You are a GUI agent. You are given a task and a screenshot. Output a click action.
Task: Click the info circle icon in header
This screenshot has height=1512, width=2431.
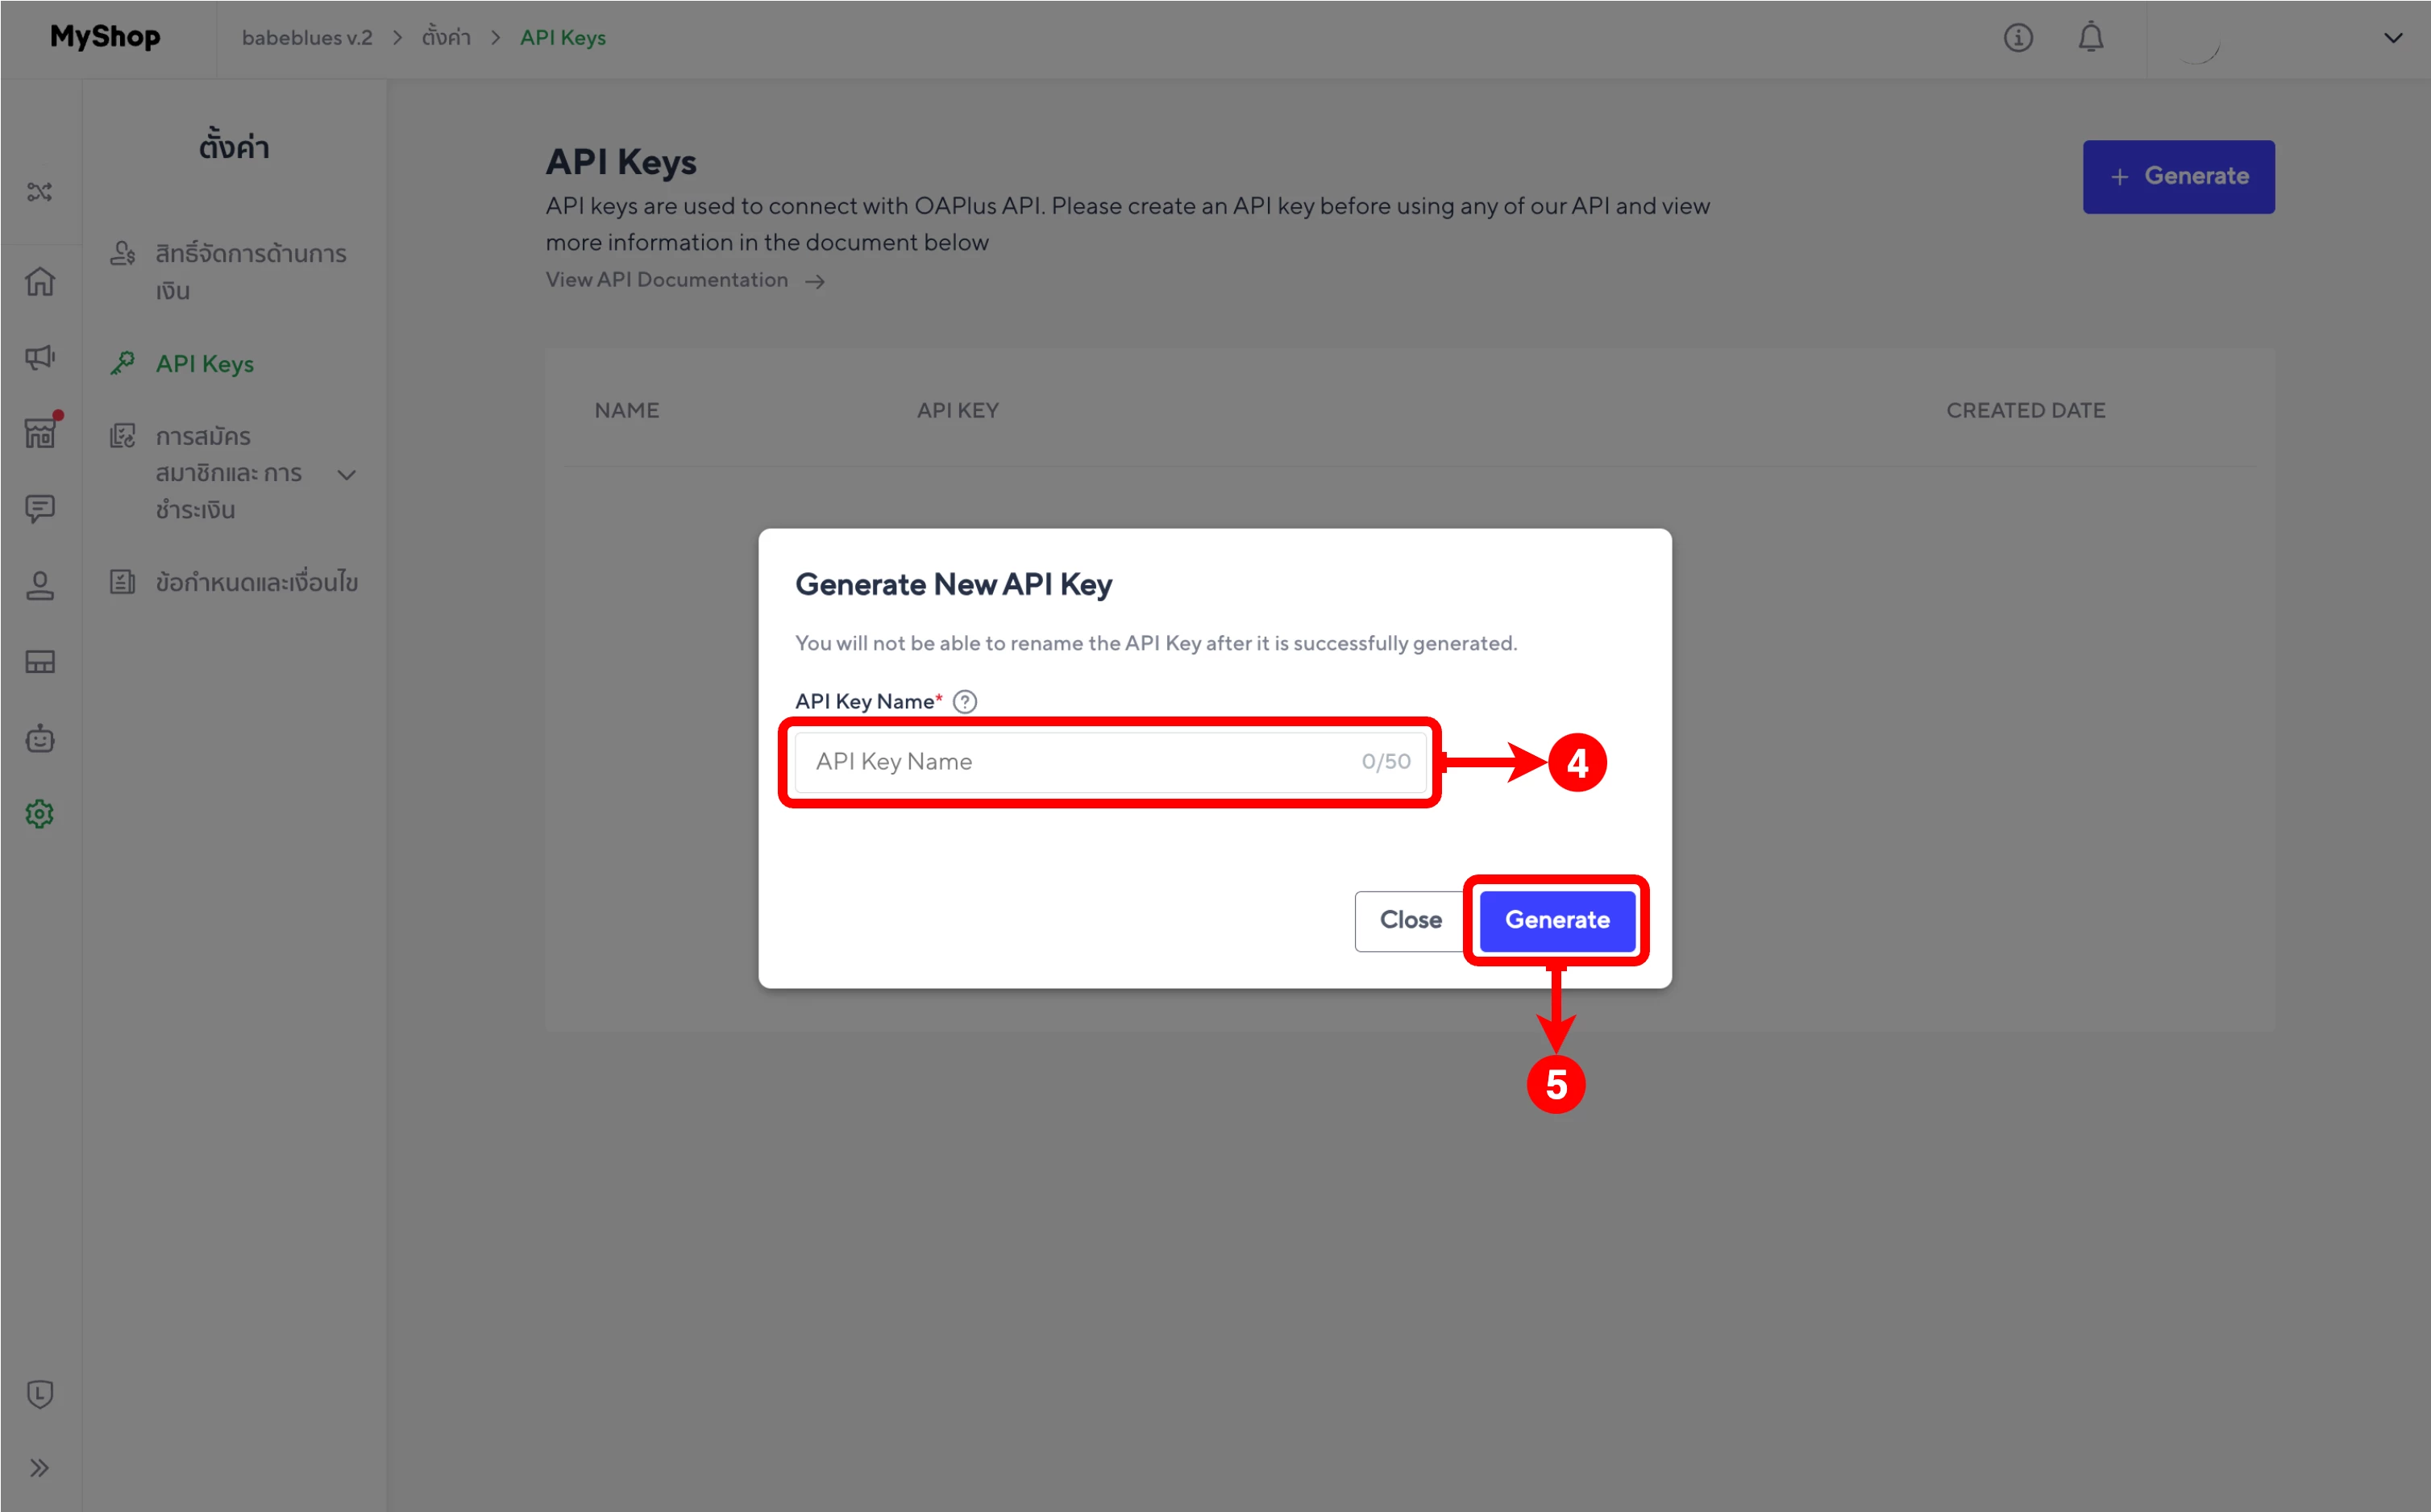2018,38
